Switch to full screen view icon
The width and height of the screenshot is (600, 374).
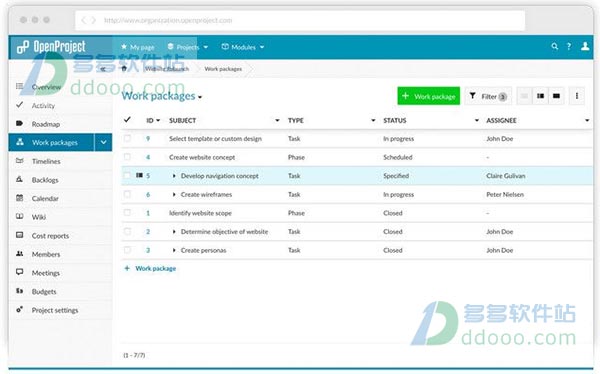556,96
